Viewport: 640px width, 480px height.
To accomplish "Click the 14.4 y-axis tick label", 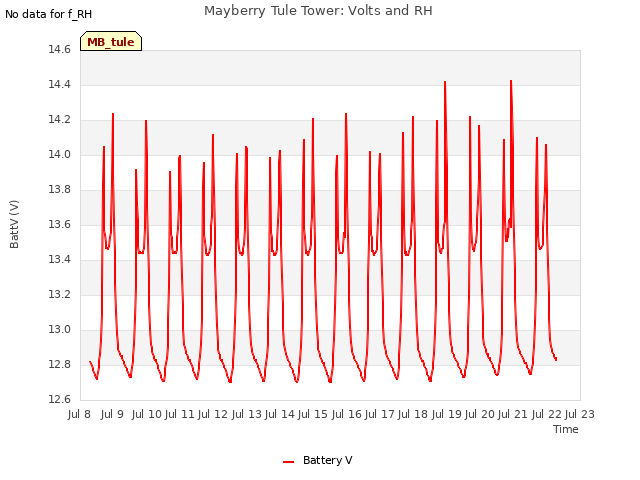I will click(59, 84).
